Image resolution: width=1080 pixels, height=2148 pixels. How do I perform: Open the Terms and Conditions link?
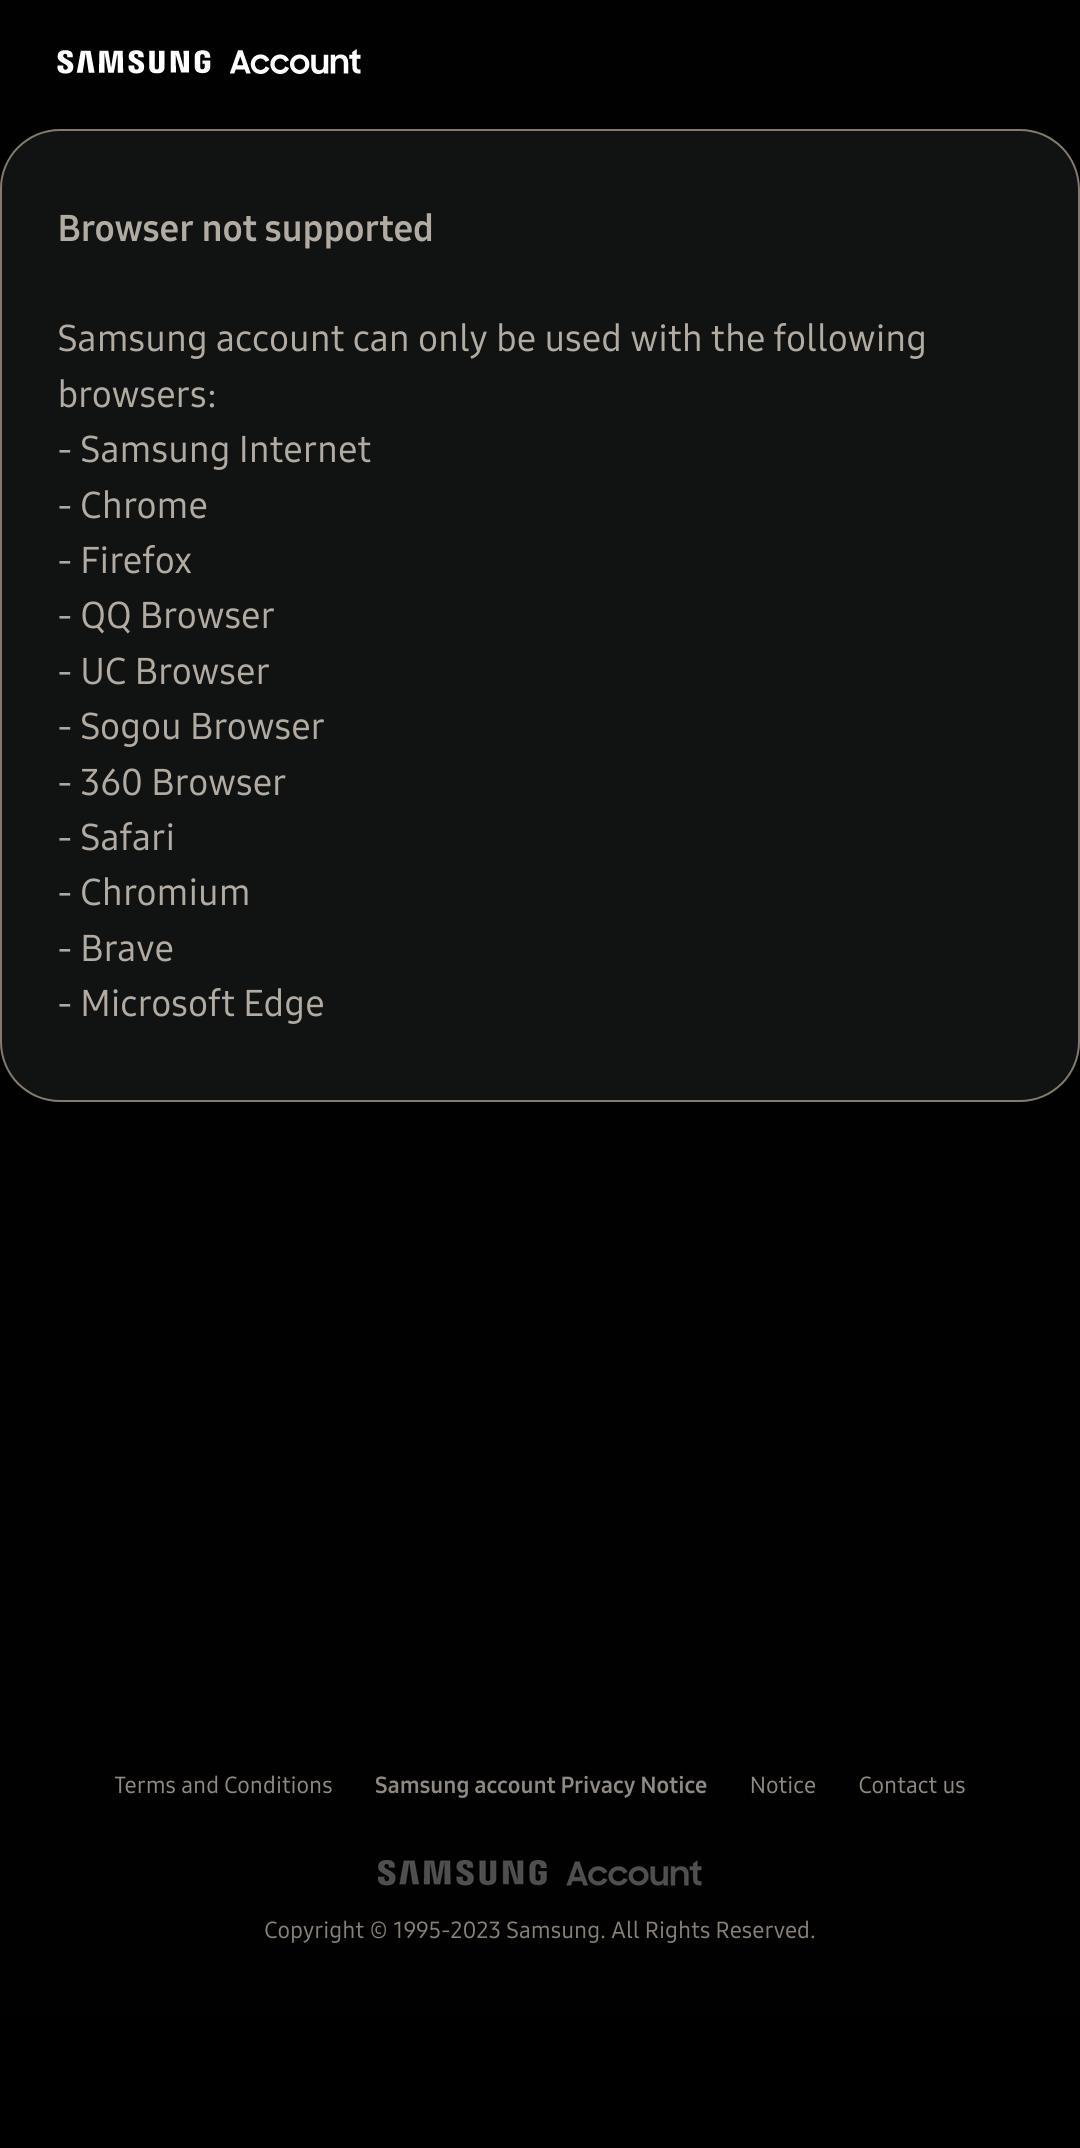click(x=222, y=1784)
